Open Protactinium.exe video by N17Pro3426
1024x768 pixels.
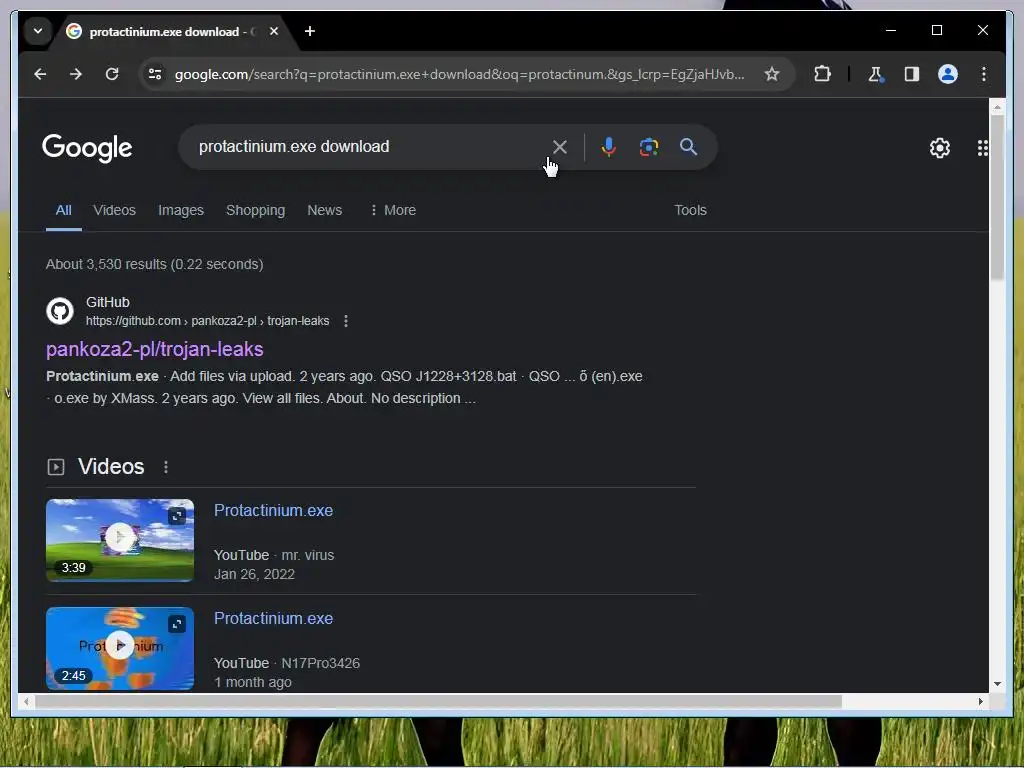(x=274, y=618)
